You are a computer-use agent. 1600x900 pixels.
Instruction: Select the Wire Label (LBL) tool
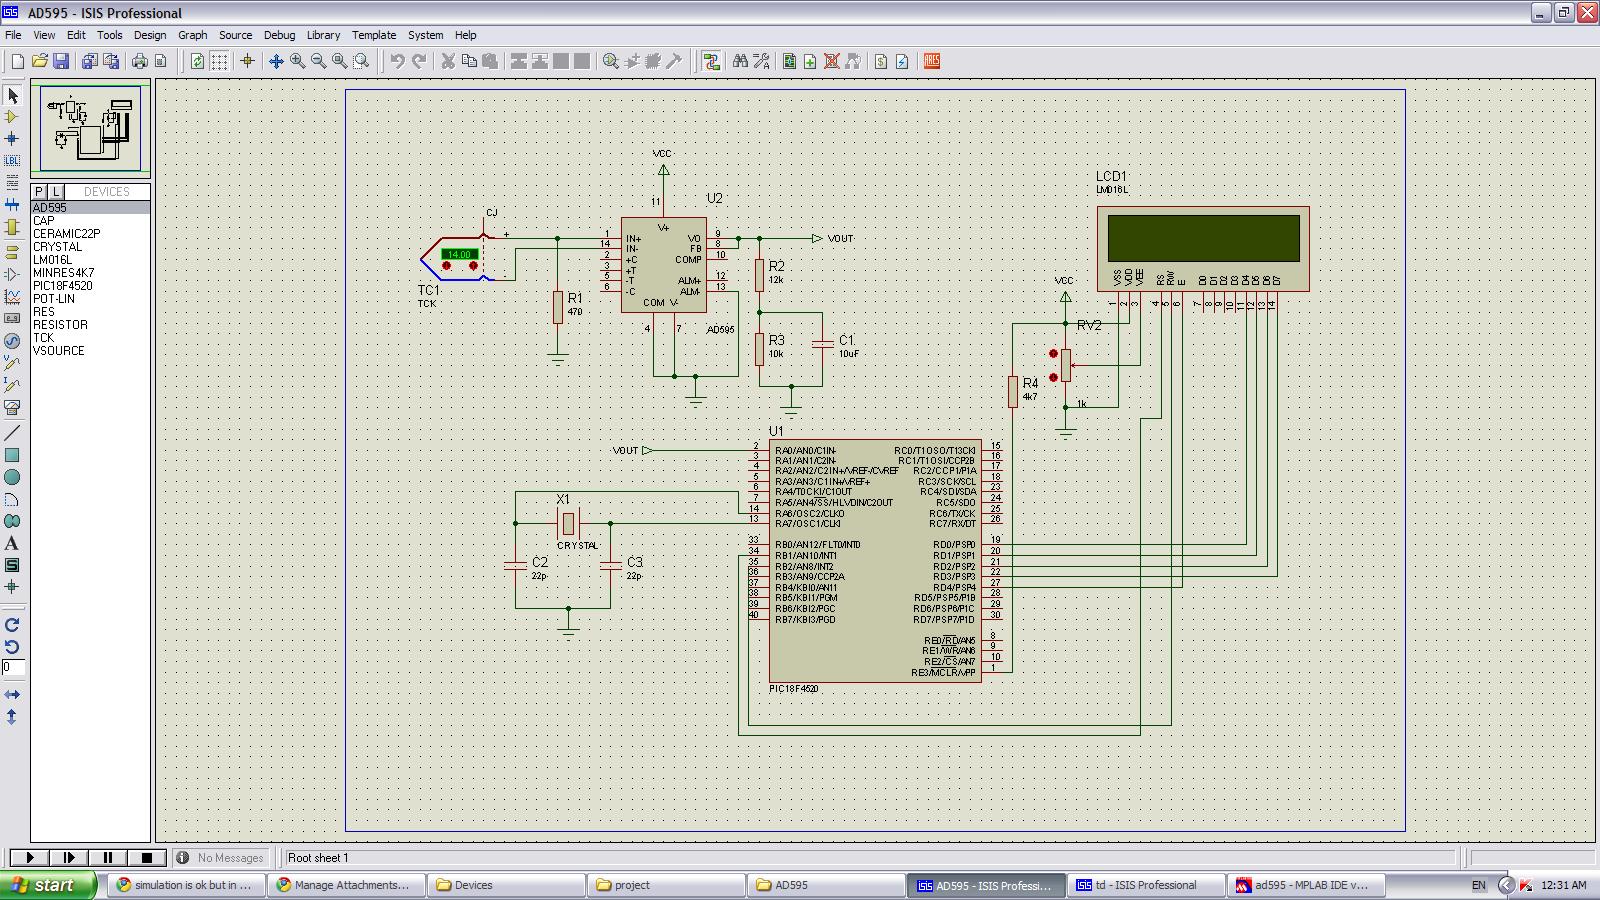tap(12, 161)
